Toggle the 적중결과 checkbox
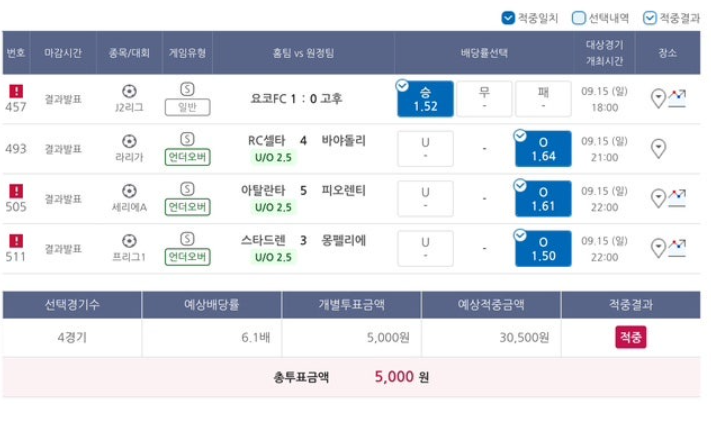 pos(649,18)
